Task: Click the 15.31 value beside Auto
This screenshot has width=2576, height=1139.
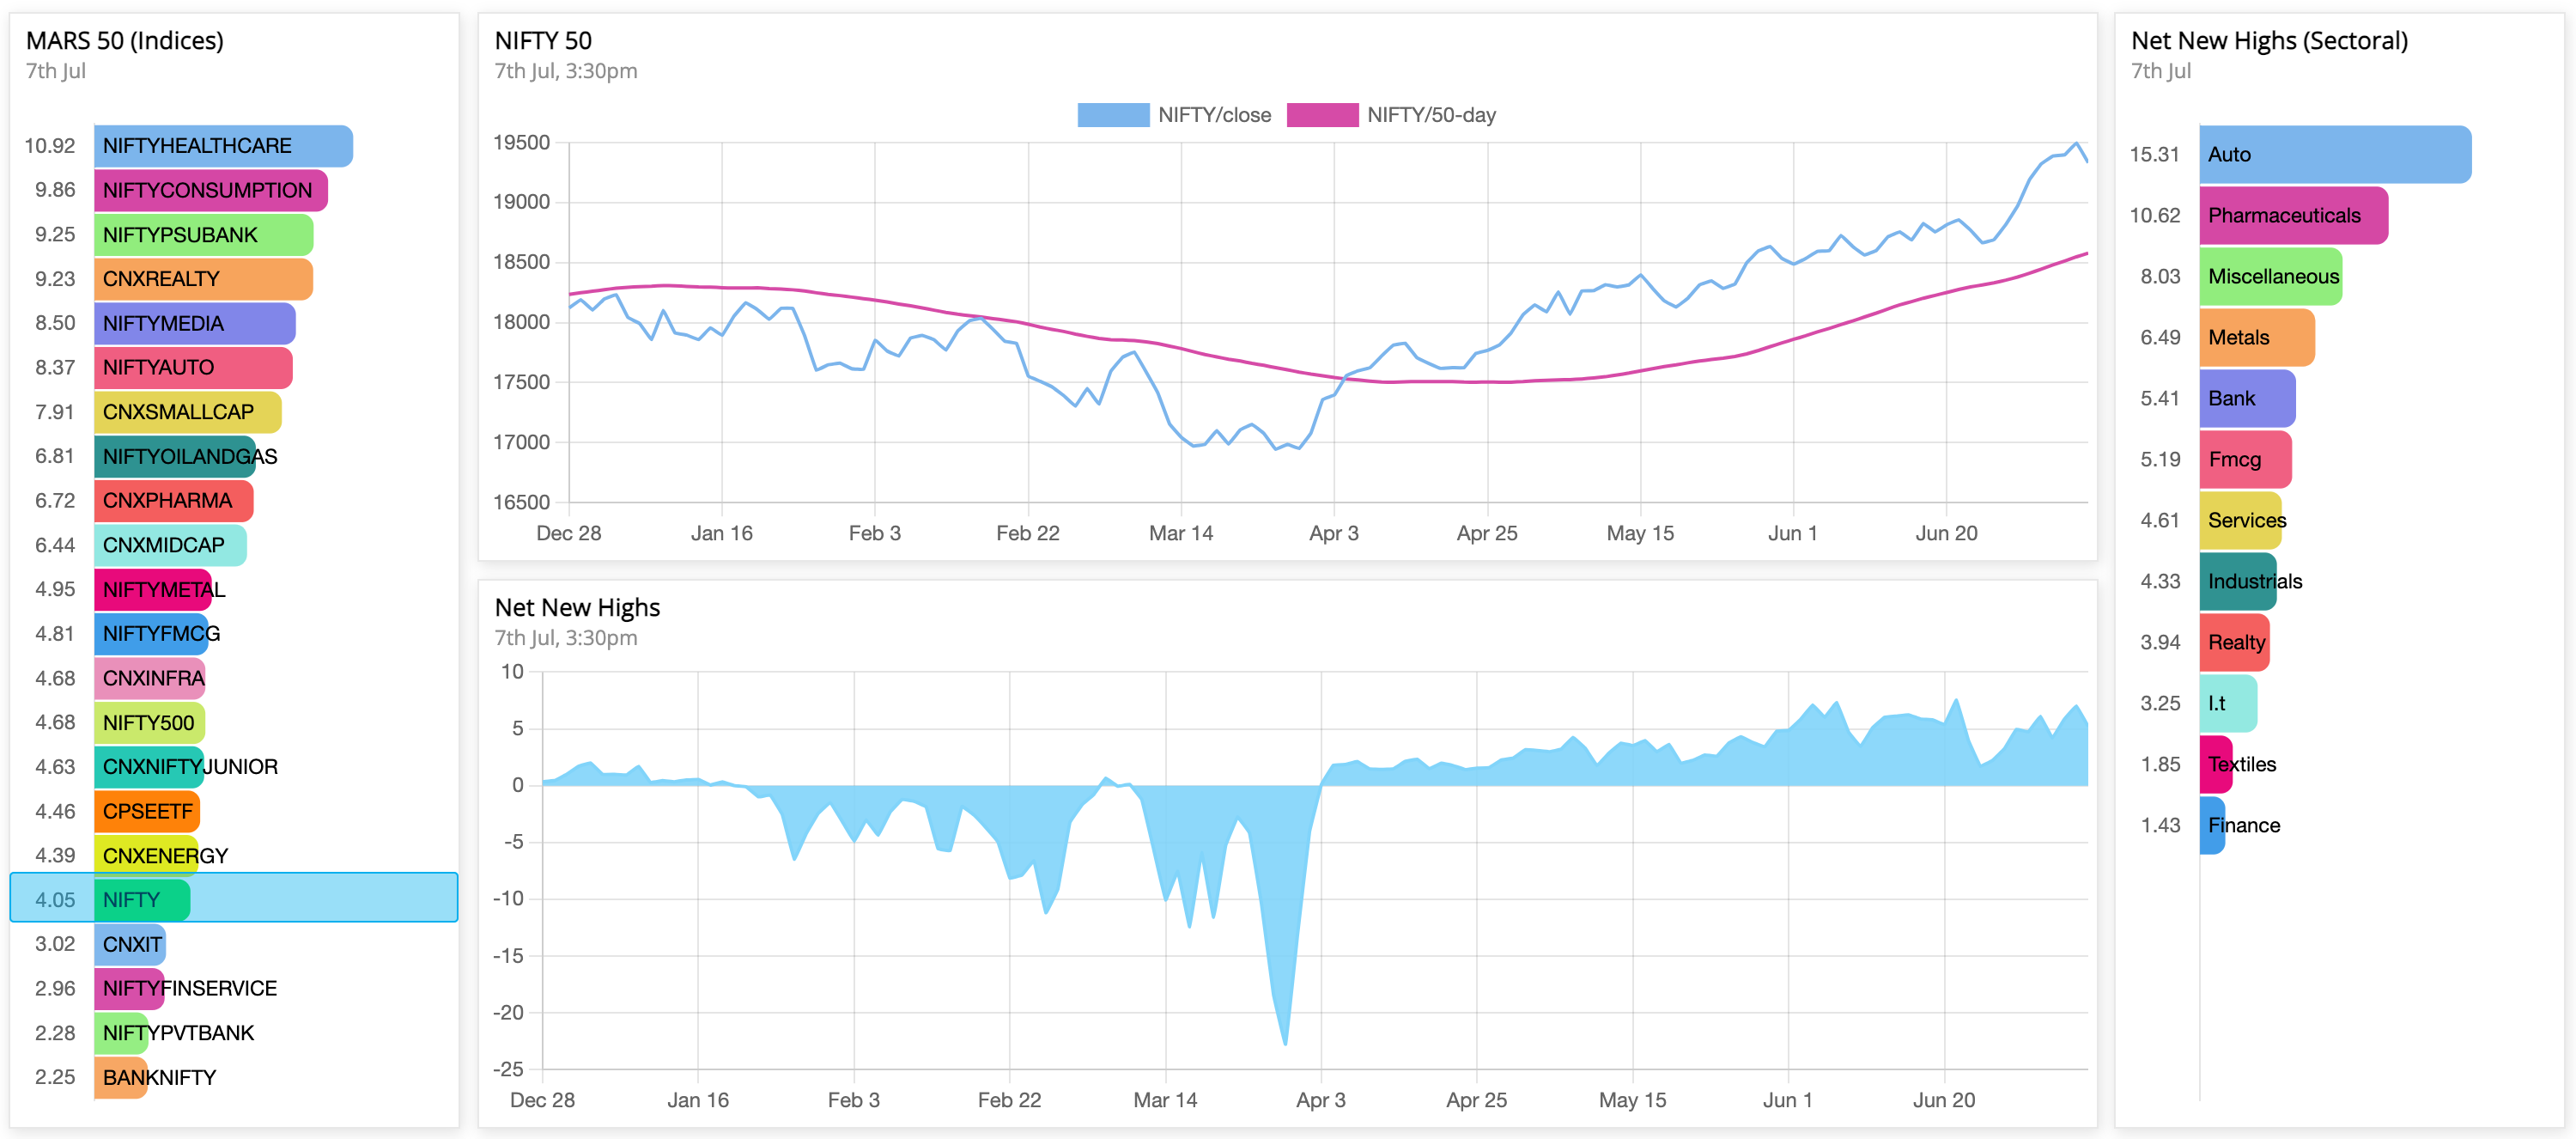Action: coord(2154,155)
